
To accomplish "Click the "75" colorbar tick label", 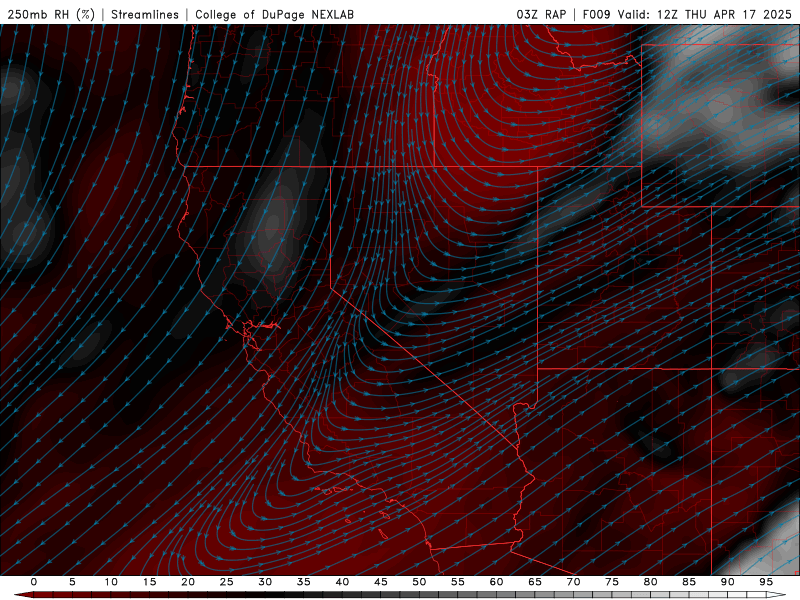I will (x=612, y=582).
